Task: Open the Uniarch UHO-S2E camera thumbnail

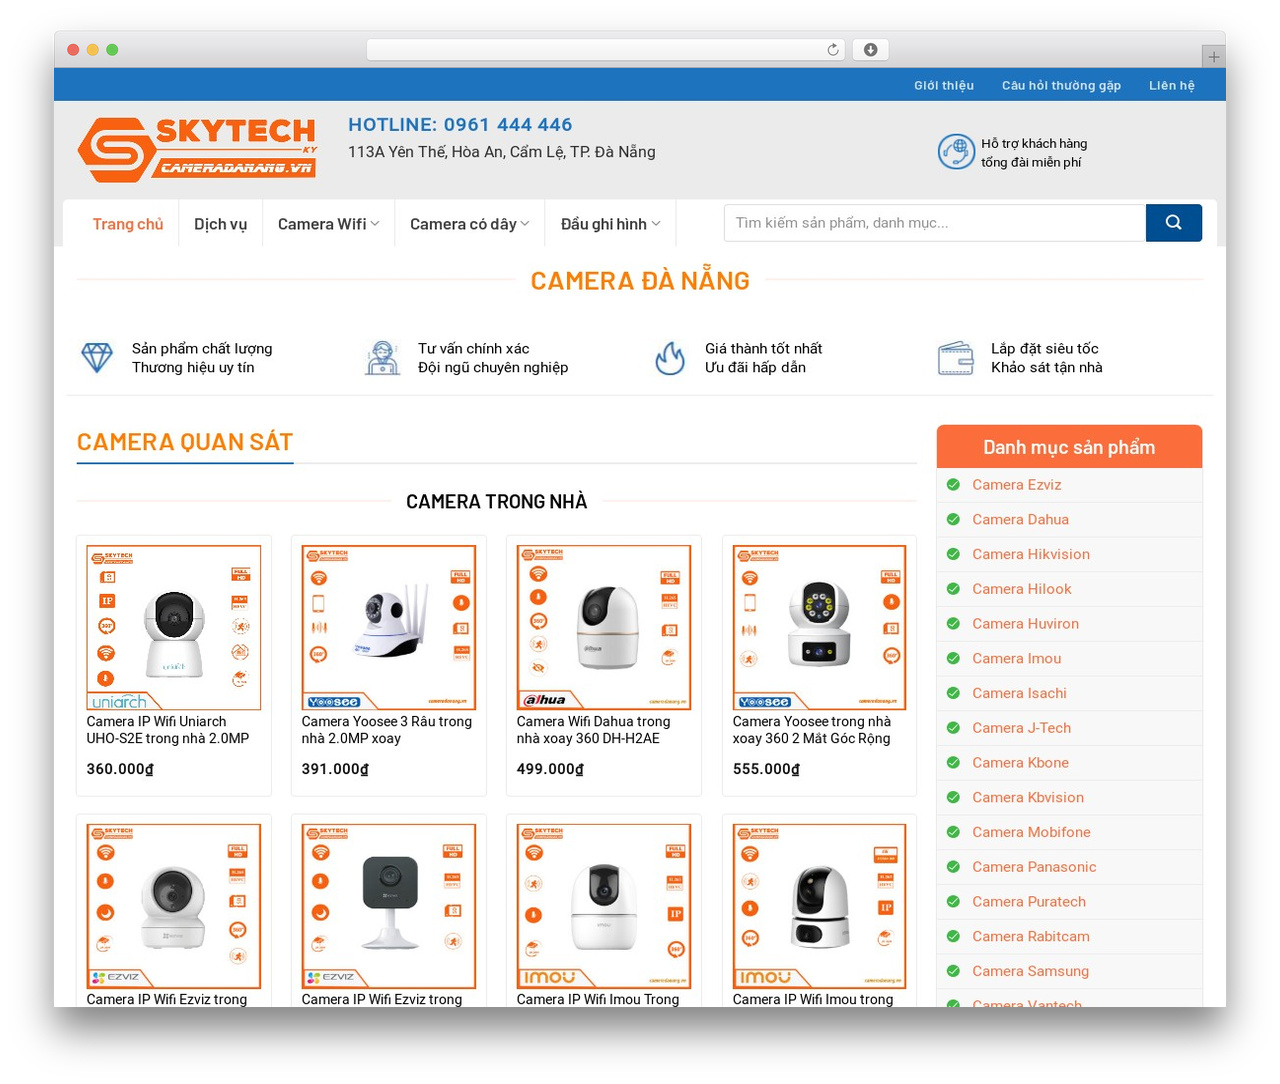Action: (x=174, y=628)
